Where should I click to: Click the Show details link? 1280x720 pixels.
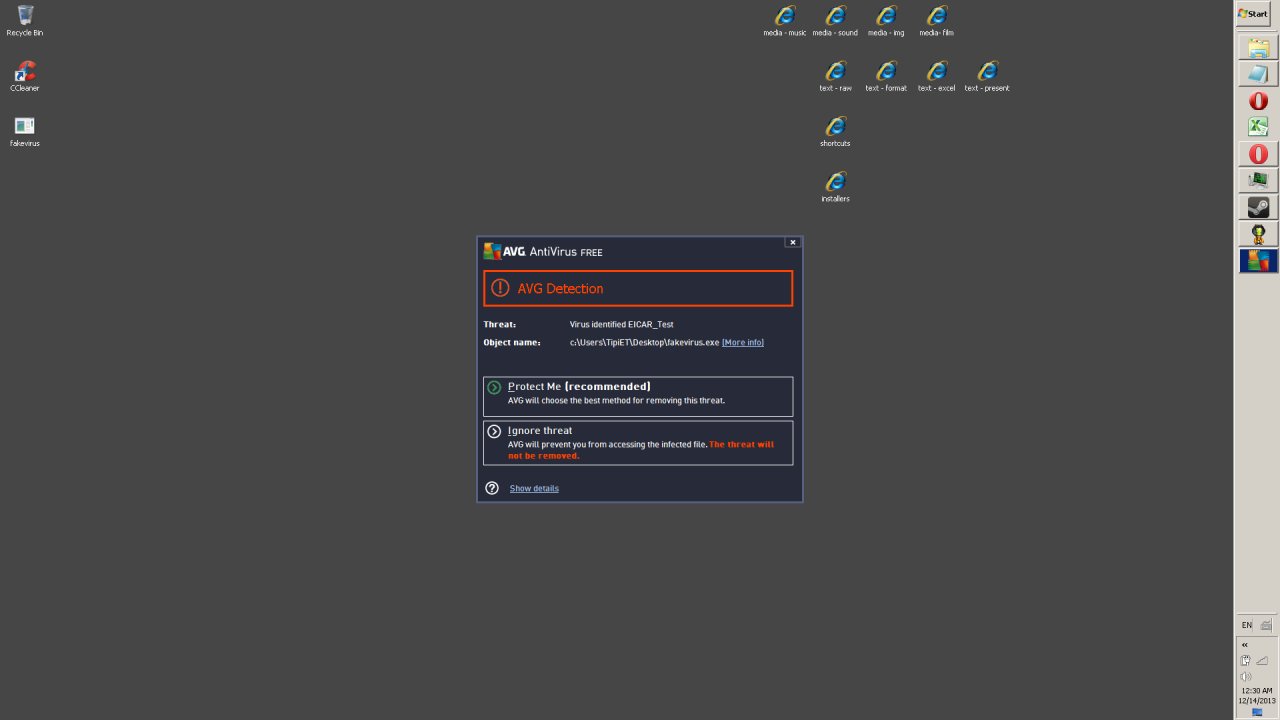tap(534, 488)
